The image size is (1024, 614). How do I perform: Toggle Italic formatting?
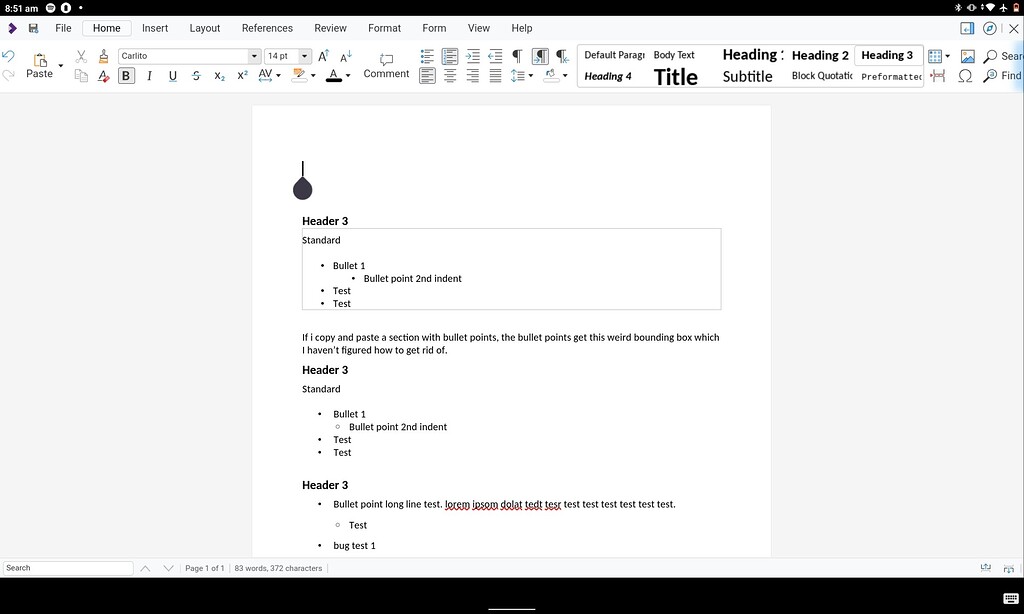point(150,76)
